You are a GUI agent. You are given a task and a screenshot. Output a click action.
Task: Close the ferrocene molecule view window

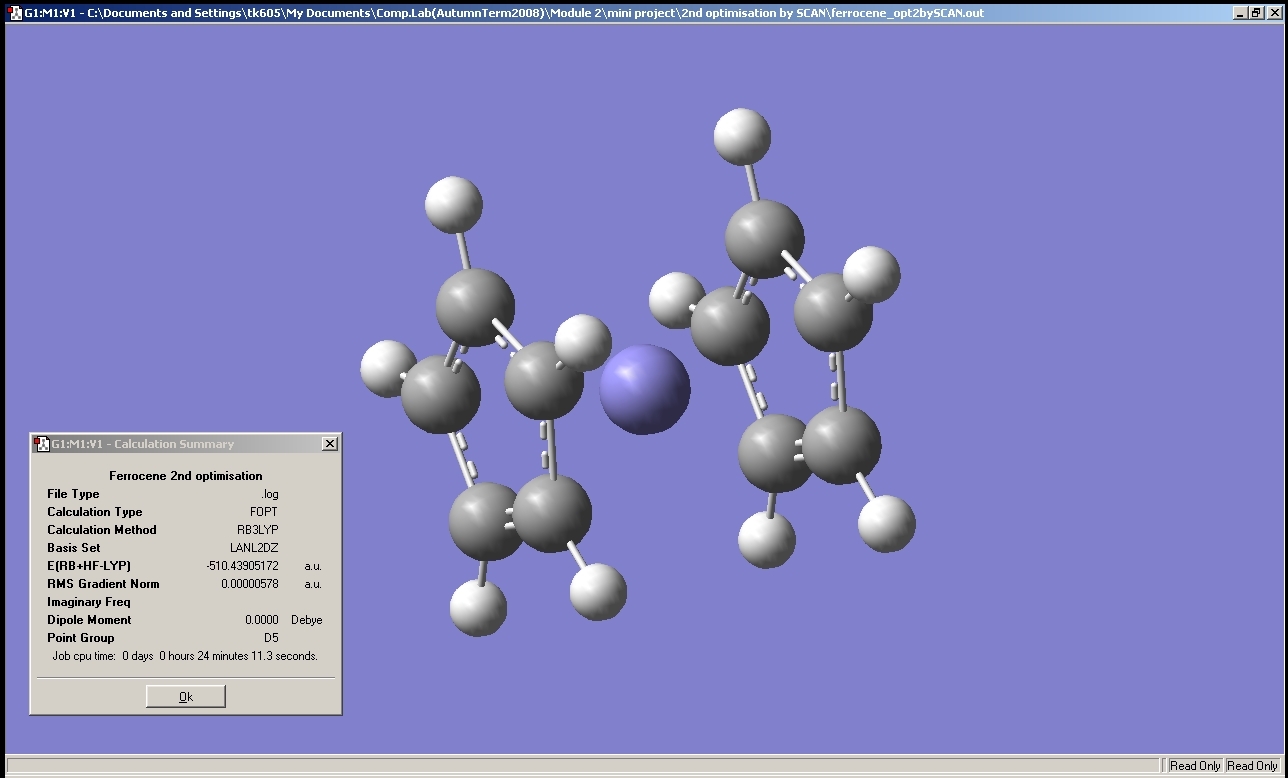tap(1273, 13)
